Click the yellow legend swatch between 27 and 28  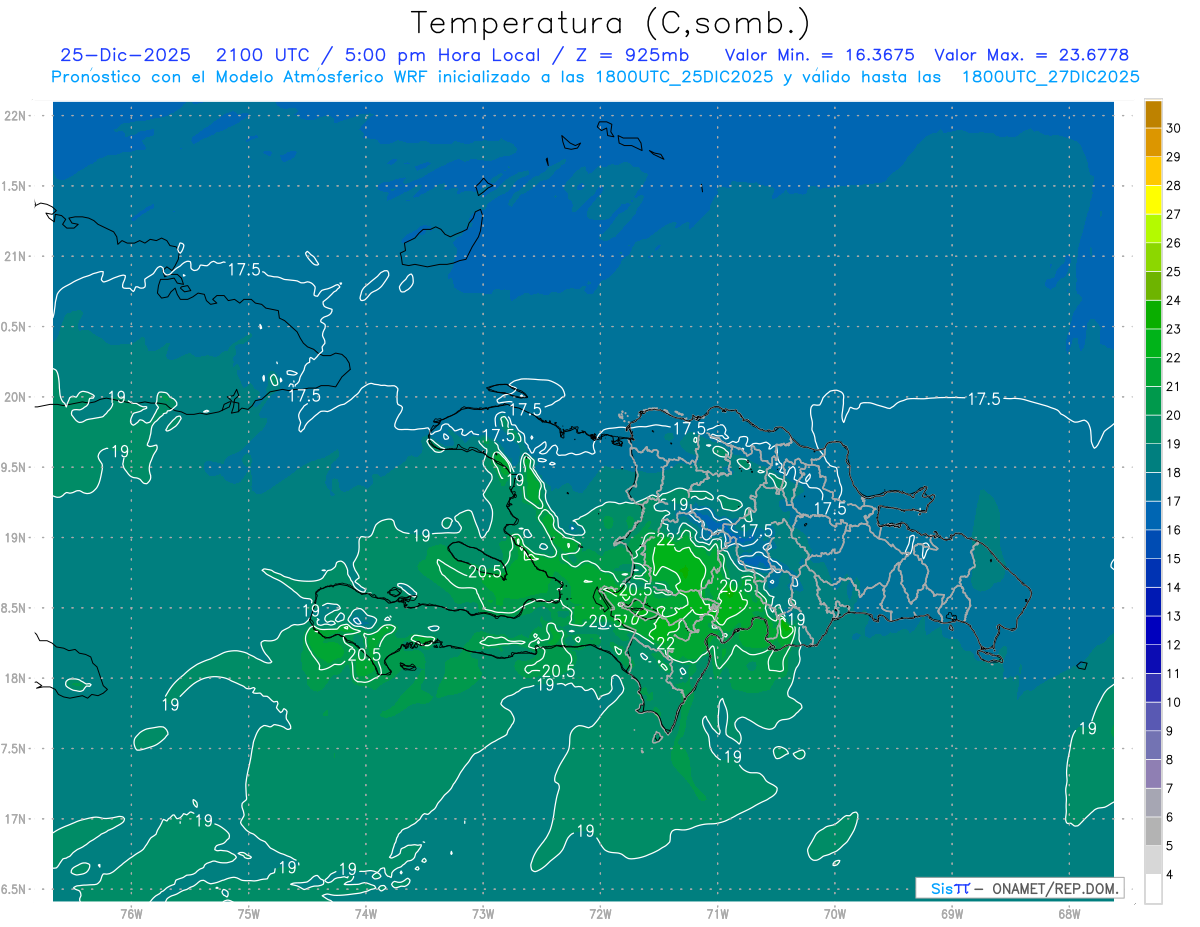[1153, 200]
